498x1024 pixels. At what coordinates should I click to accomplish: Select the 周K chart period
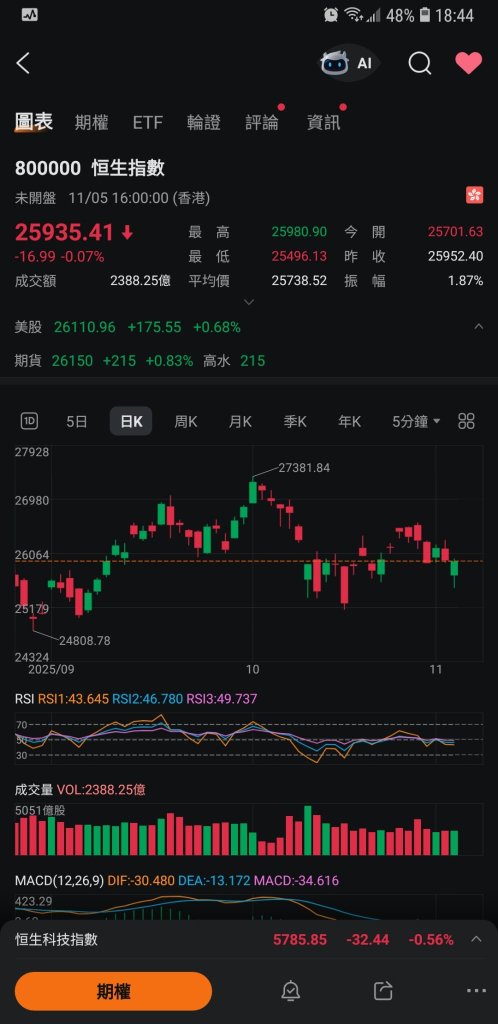pos(185,421)
